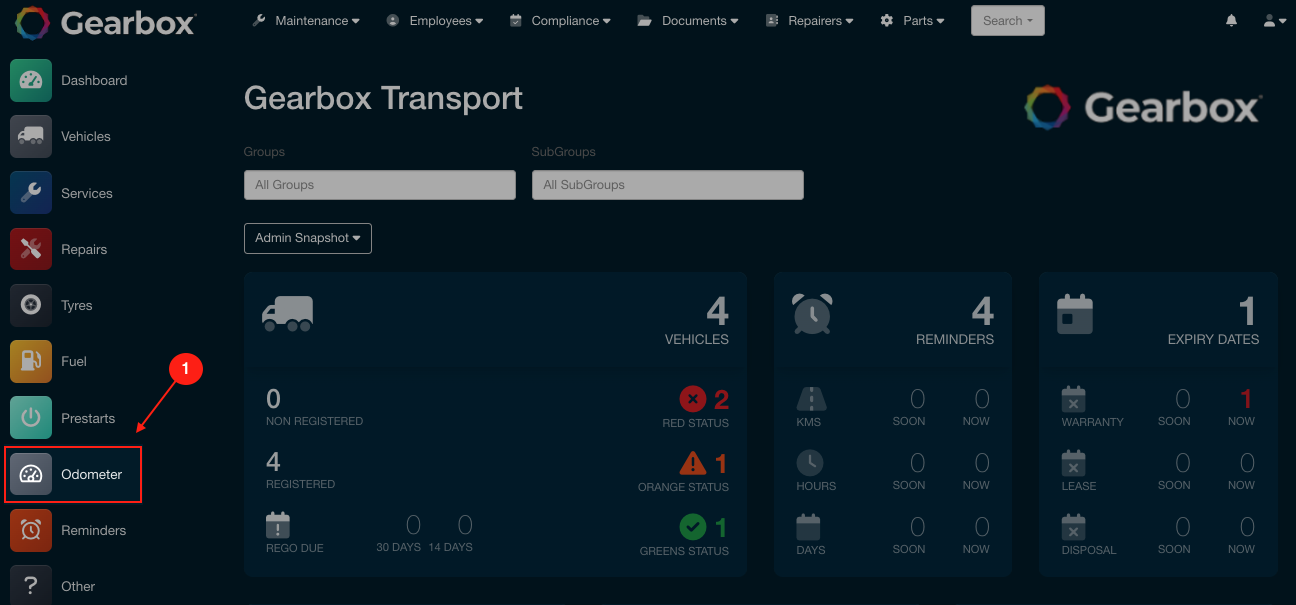The width and height of the screenshot is (1296, 605).
Task: Click the orange status warning triangle icon
Action: (693, 463)
